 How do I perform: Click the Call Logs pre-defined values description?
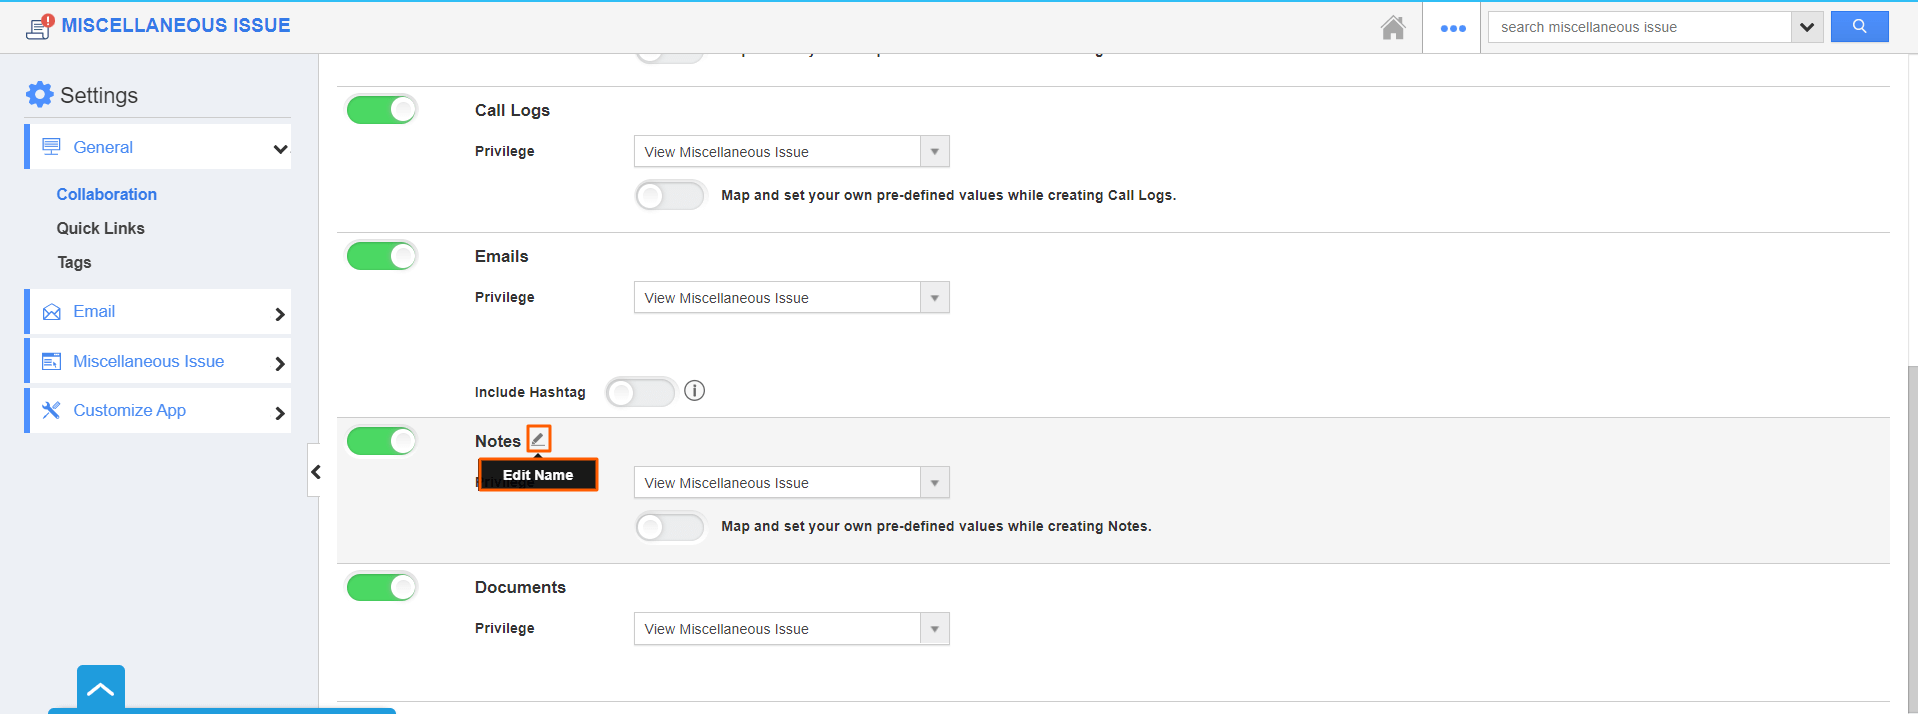point(948,195)
